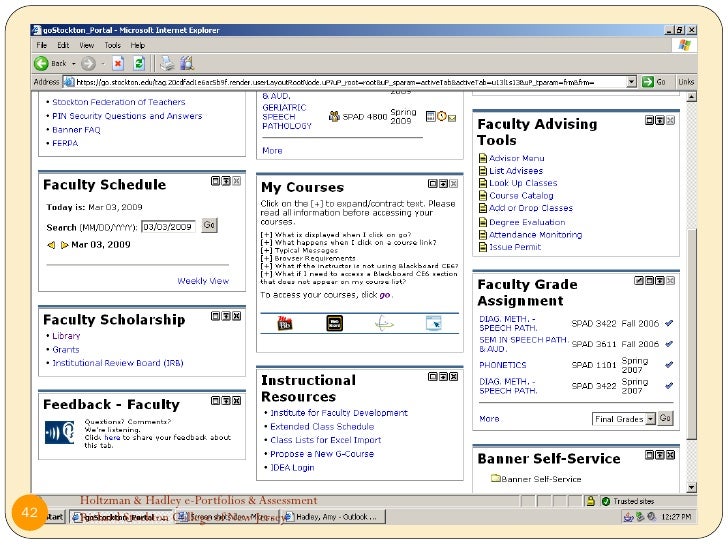Open the Back button history dropdown arrow
This screenshot has width=728, height=546.
[73, 64]
